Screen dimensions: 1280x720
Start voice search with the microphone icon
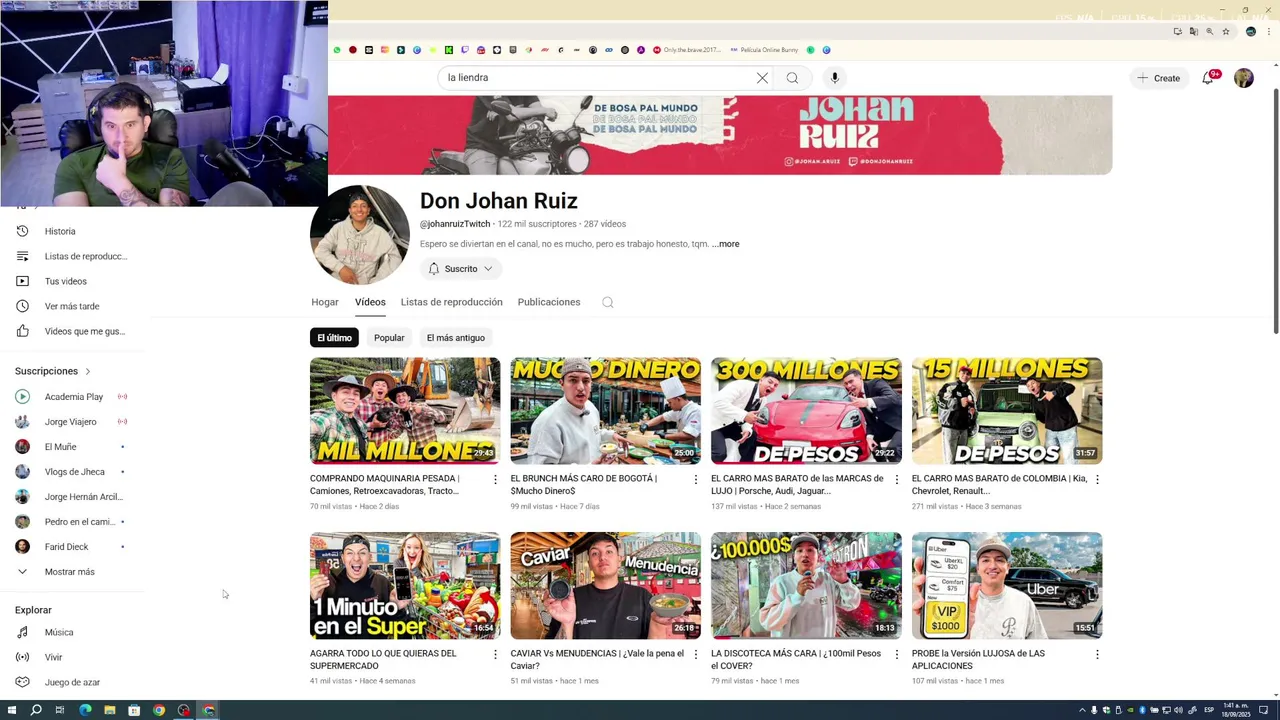coord(834,78)
